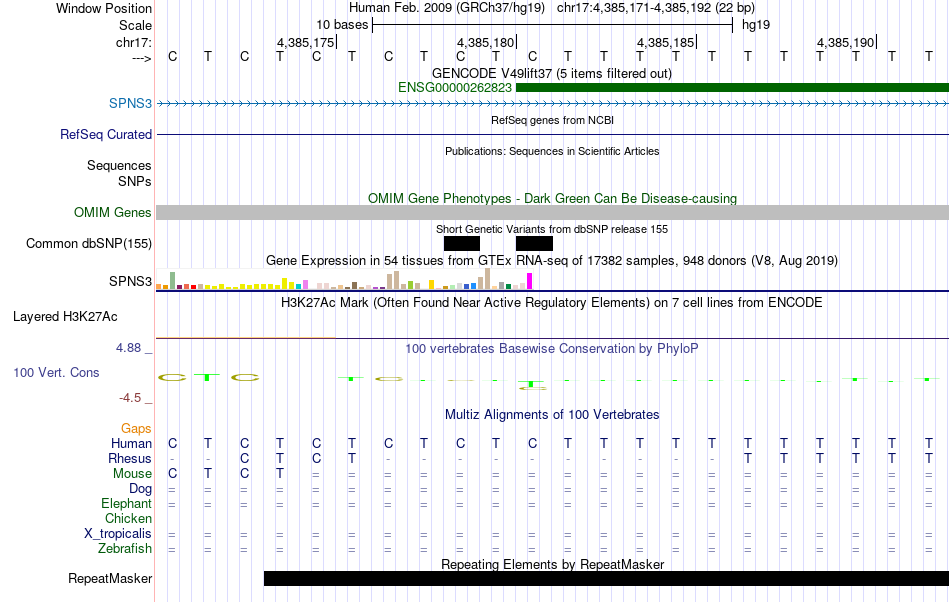The height and width of the screenshot is (602, 950).
Task: Click the ---> sequence direction arrow label
Action: tap(141, 58)
